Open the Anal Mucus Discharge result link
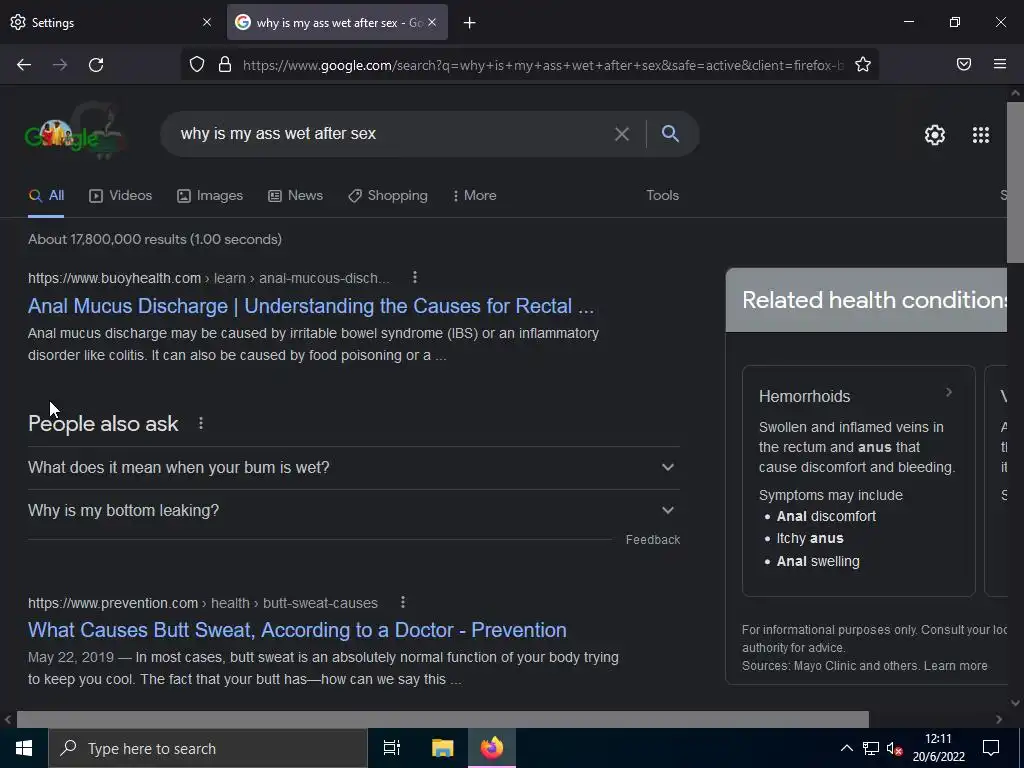 coord(311,306)
